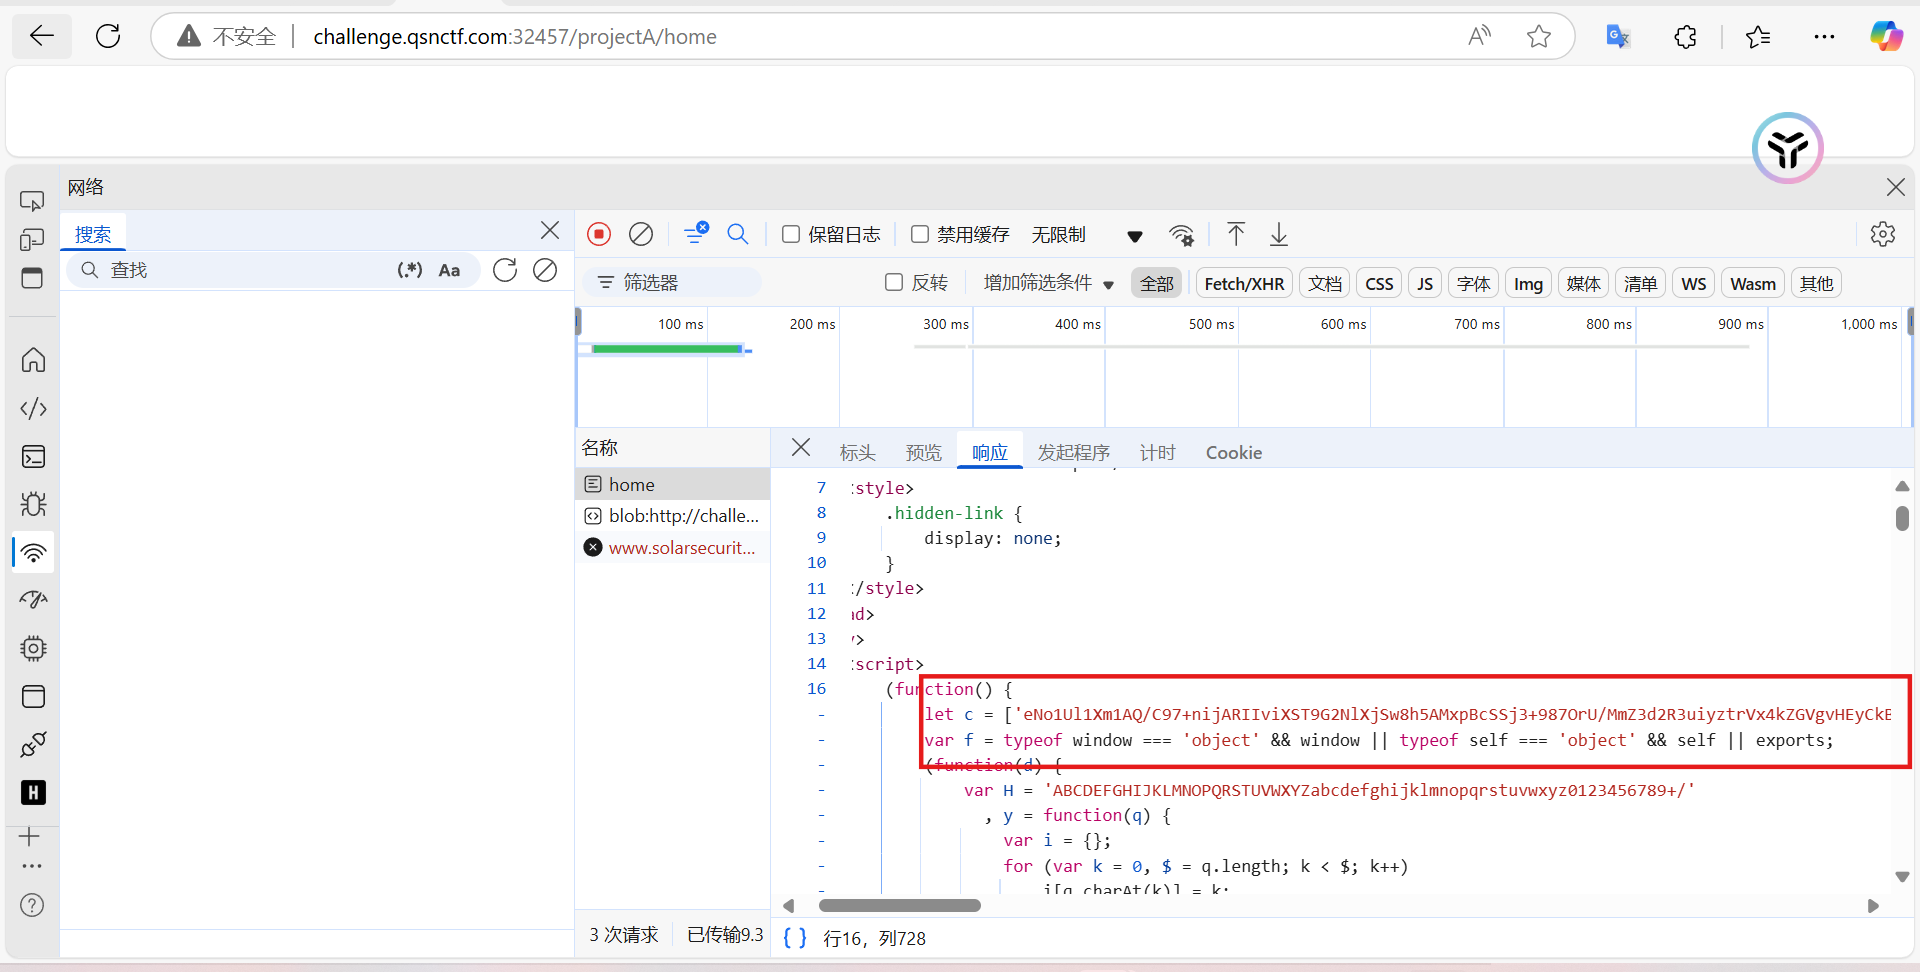This screenshot has width=1920, height=972.
Task: Open the 发起程序 tab
Action: point(1074,453)
